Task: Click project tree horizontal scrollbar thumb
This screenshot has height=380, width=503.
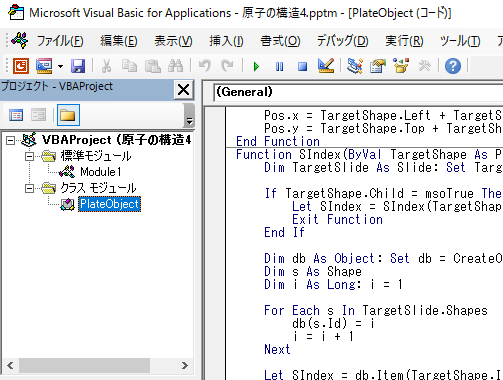Action: 84,365
